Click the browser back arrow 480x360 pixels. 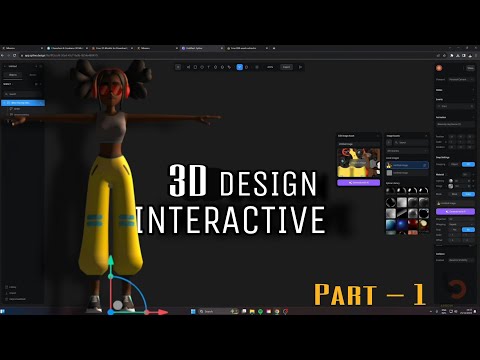(3, 55)
